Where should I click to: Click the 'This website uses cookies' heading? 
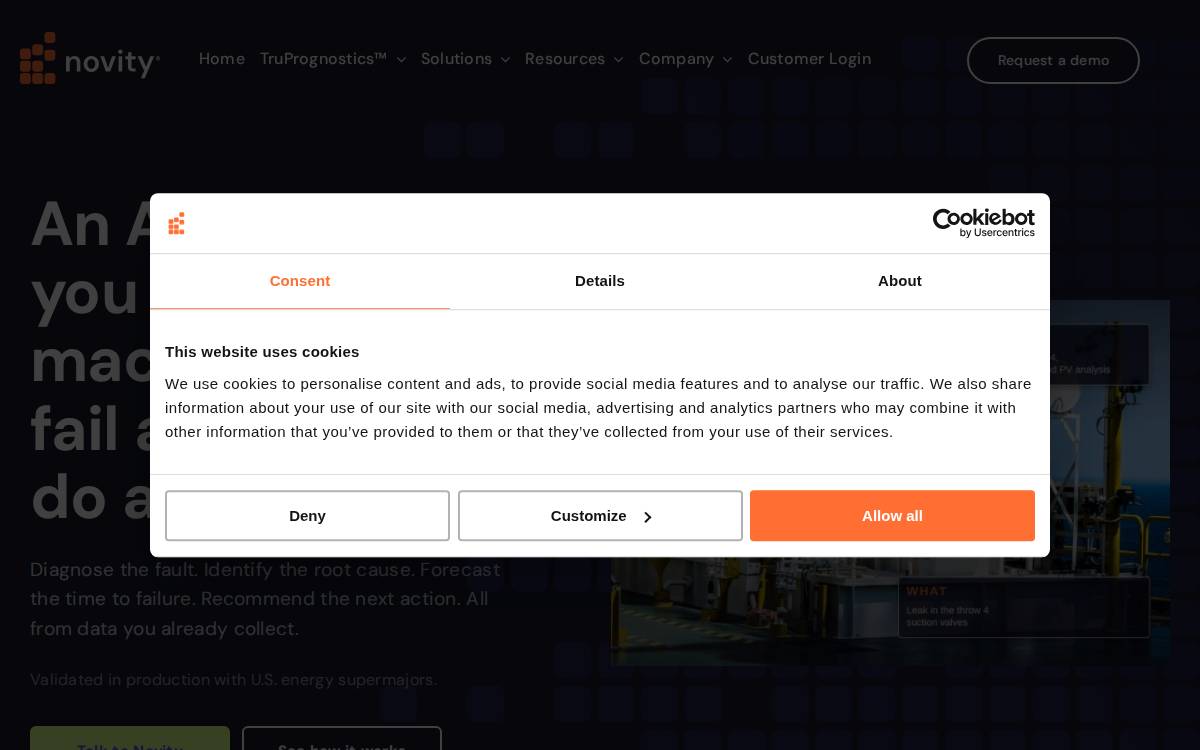(x=262, y=352)
